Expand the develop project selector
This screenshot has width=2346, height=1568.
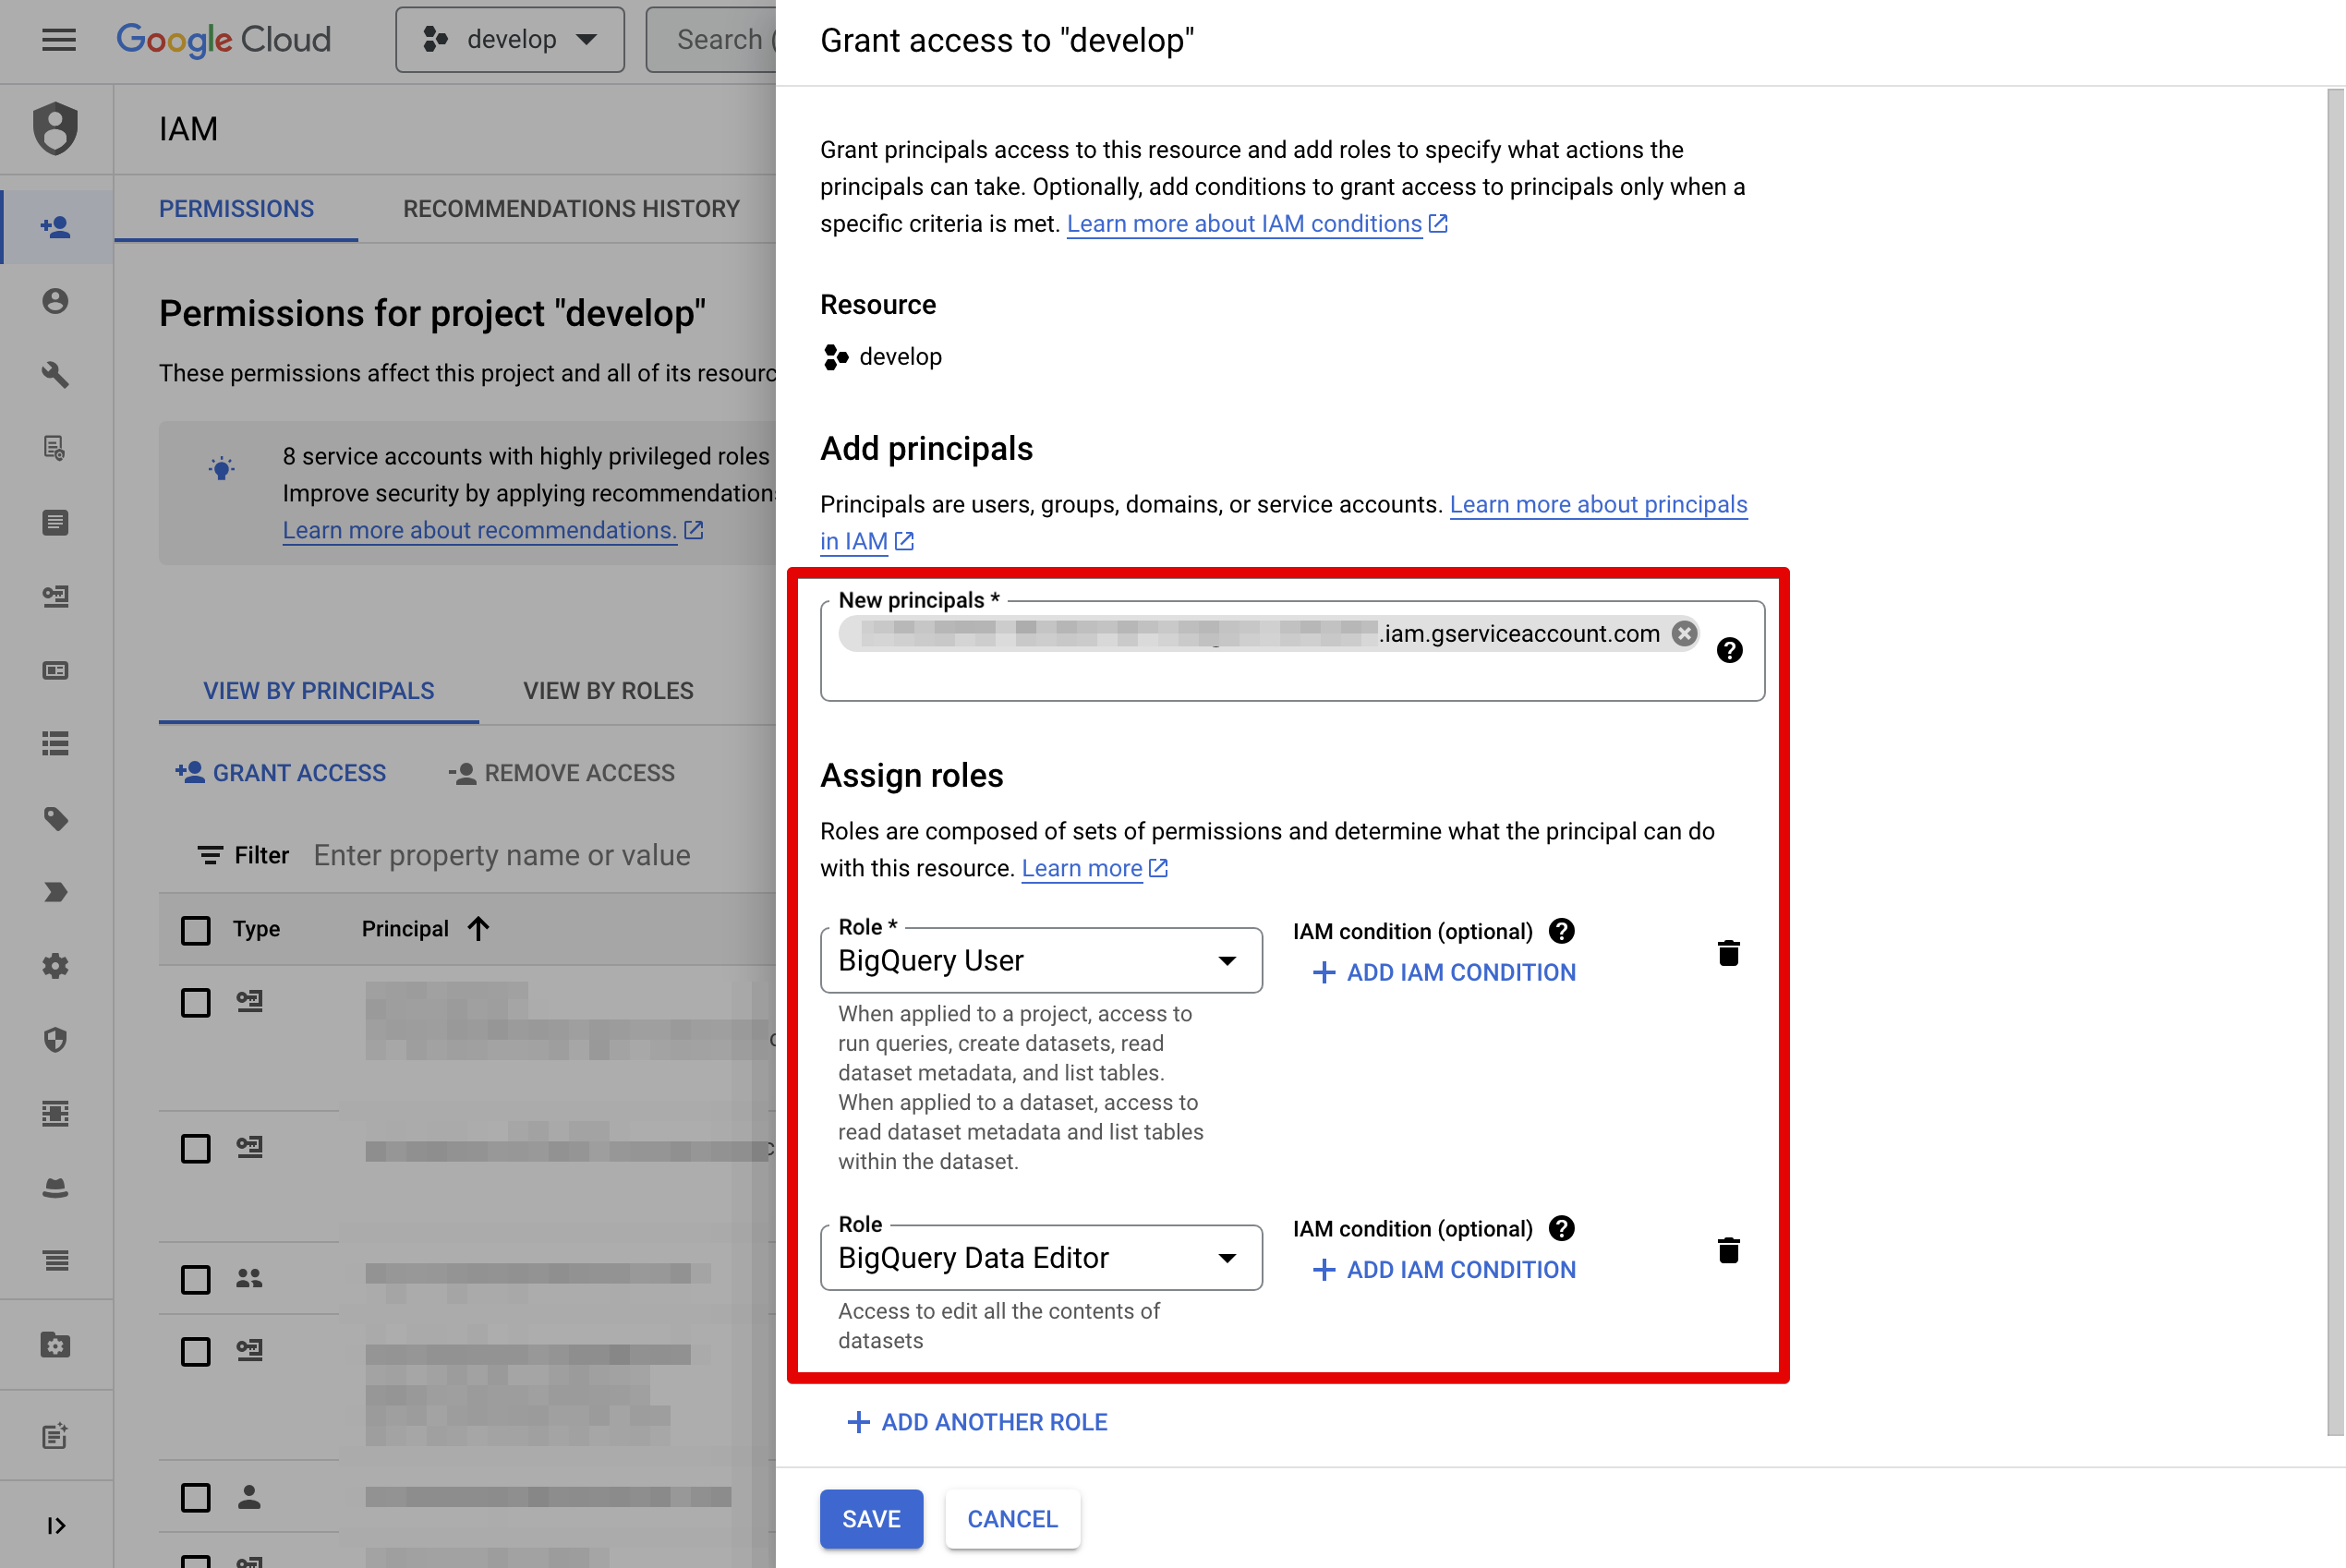click(510, 40)
